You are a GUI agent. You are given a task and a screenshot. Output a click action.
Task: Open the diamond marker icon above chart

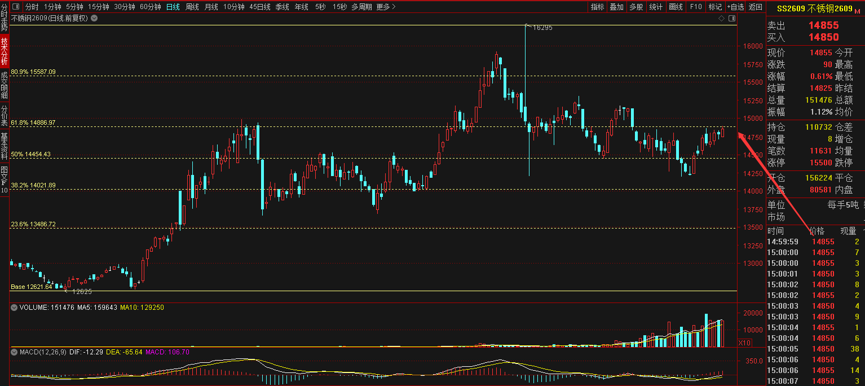click(722, 18)
